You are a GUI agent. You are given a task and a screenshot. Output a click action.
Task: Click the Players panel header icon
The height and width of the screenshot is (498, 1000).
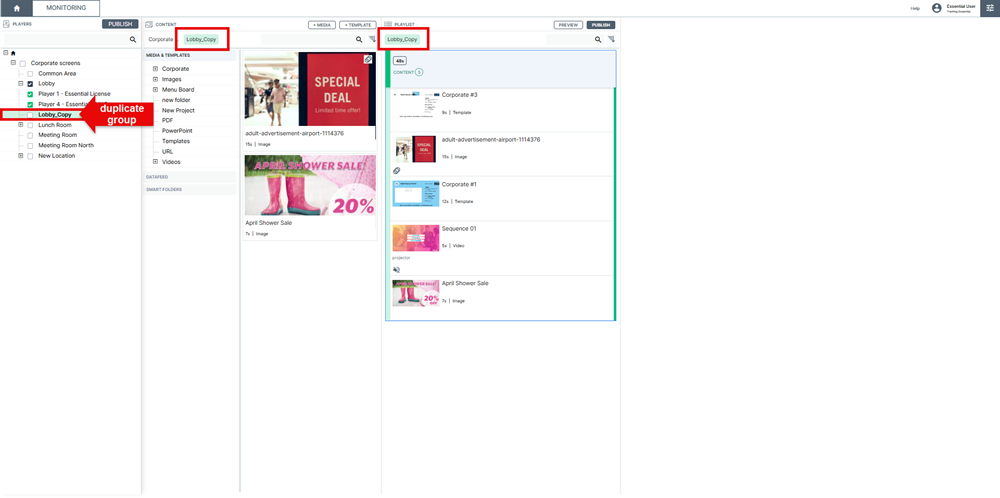tap(6, 24)
